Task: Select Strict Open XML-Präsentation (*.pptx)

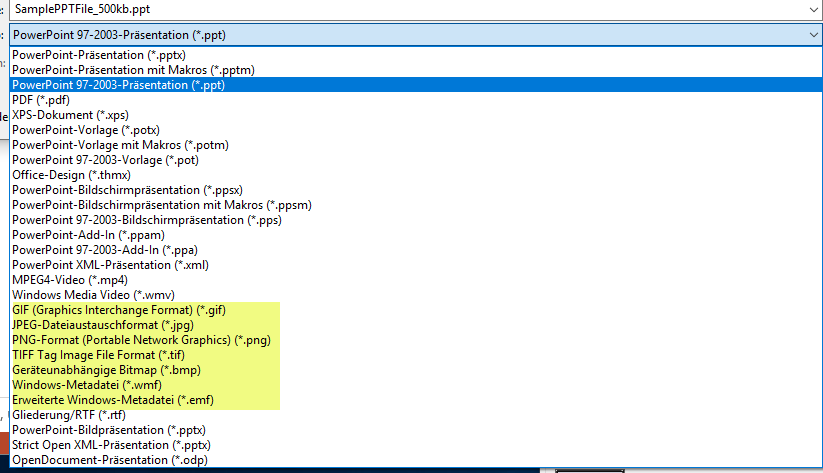Action: (416, 445)
